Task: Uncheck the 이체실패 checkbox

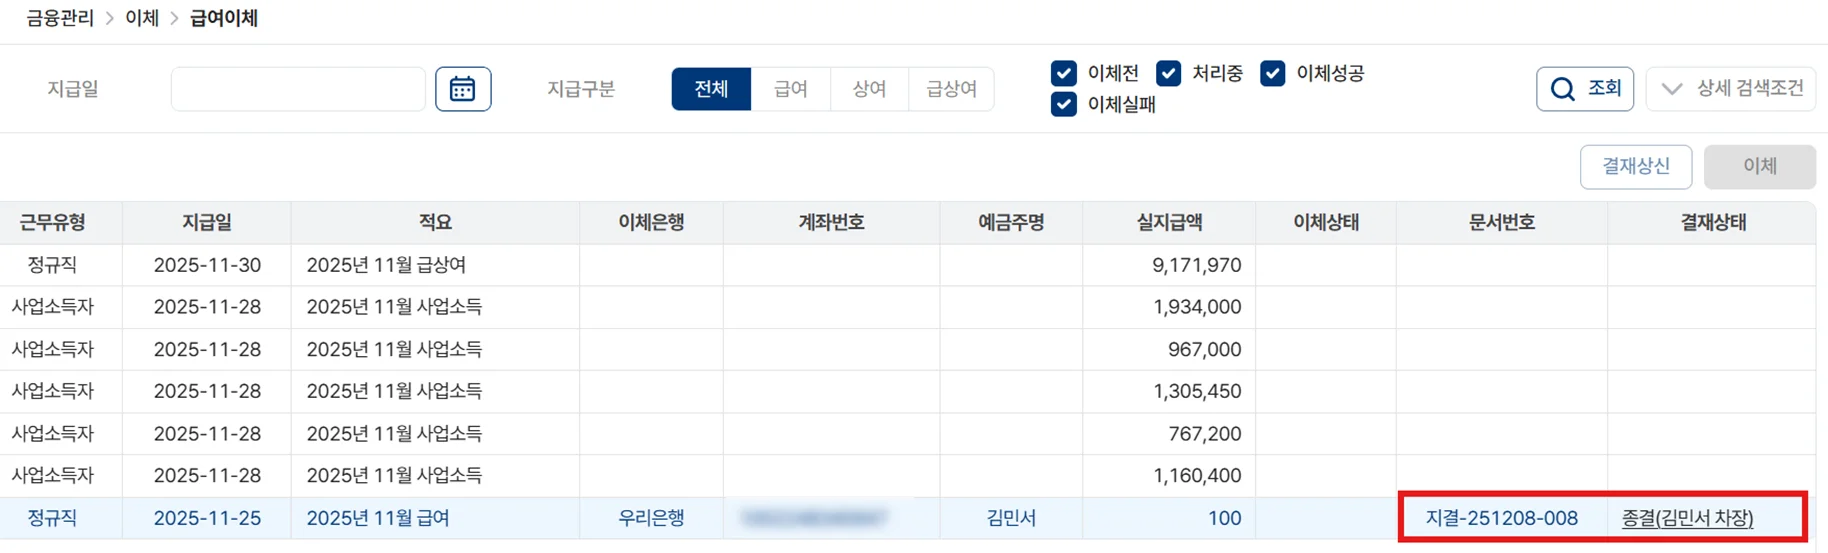Action: point(1063,104)
